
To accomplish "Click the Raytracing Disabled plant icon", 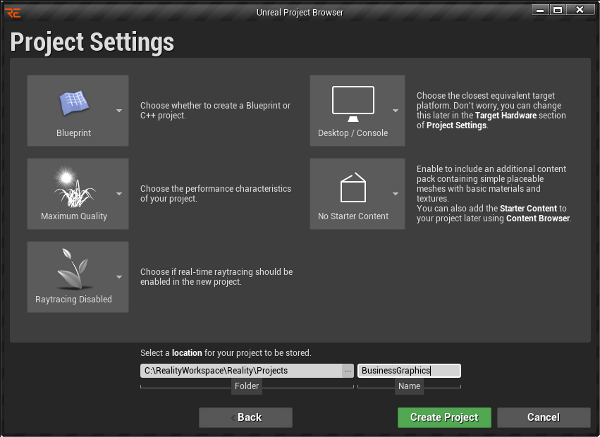I will 74,268.
